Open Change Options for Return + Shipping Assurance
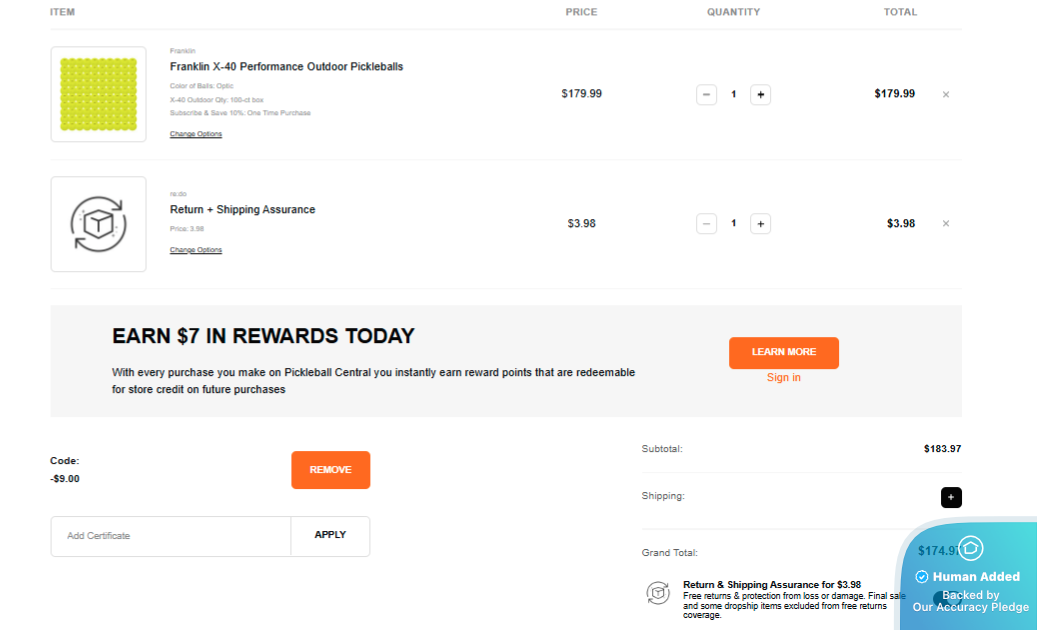 tap(196, 250)
